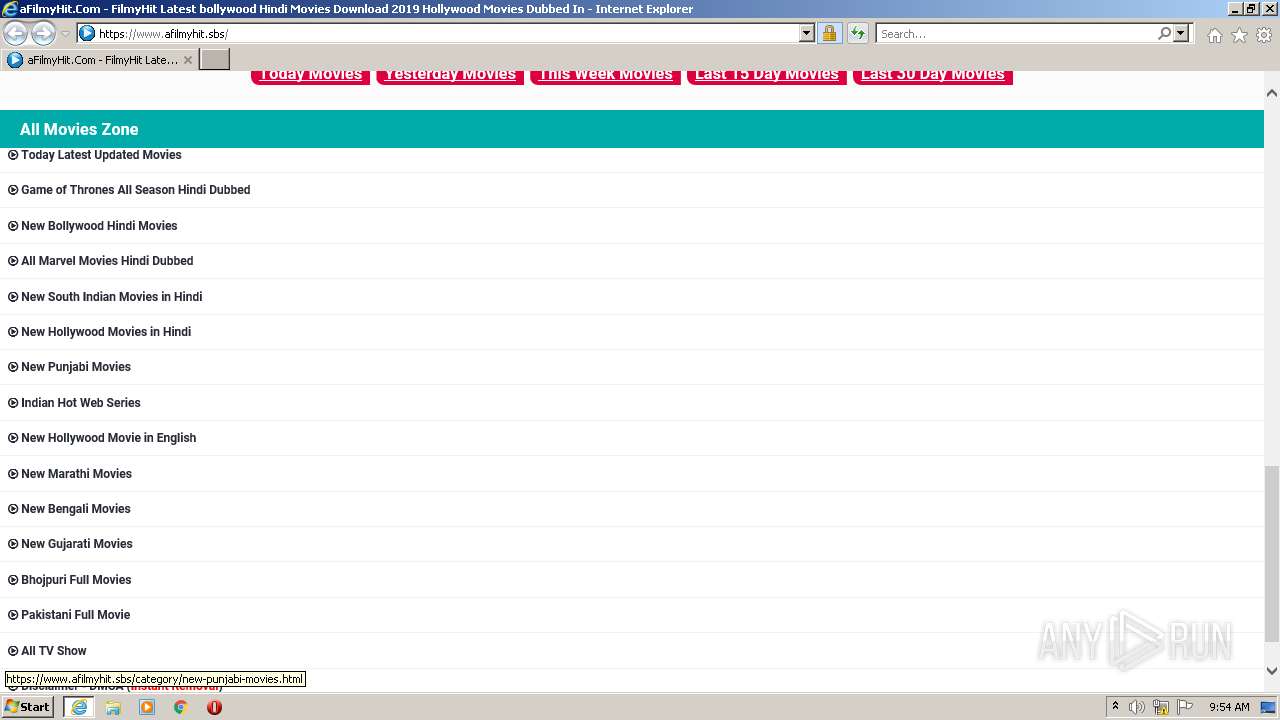
Task: Open the network tray icon
Action: pos(1161,707)
